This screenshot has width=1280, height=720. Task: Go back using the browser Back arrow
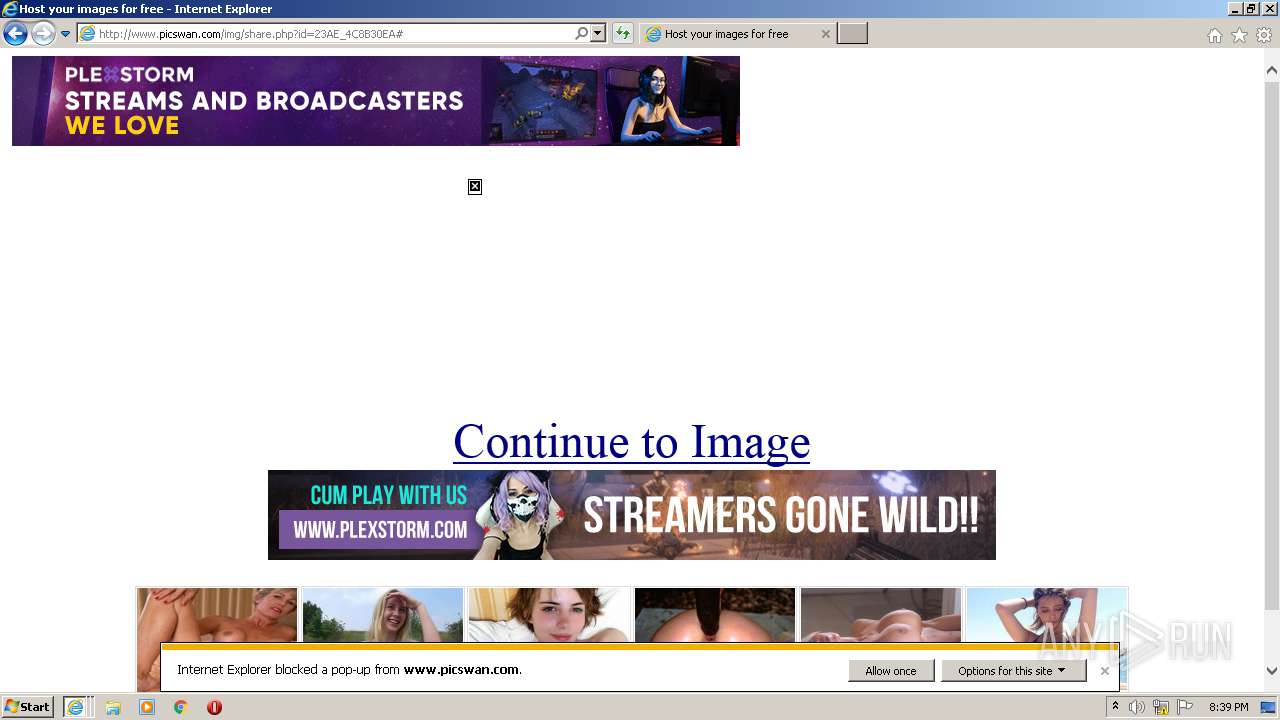pyautogui.click(x=15, y=34)
